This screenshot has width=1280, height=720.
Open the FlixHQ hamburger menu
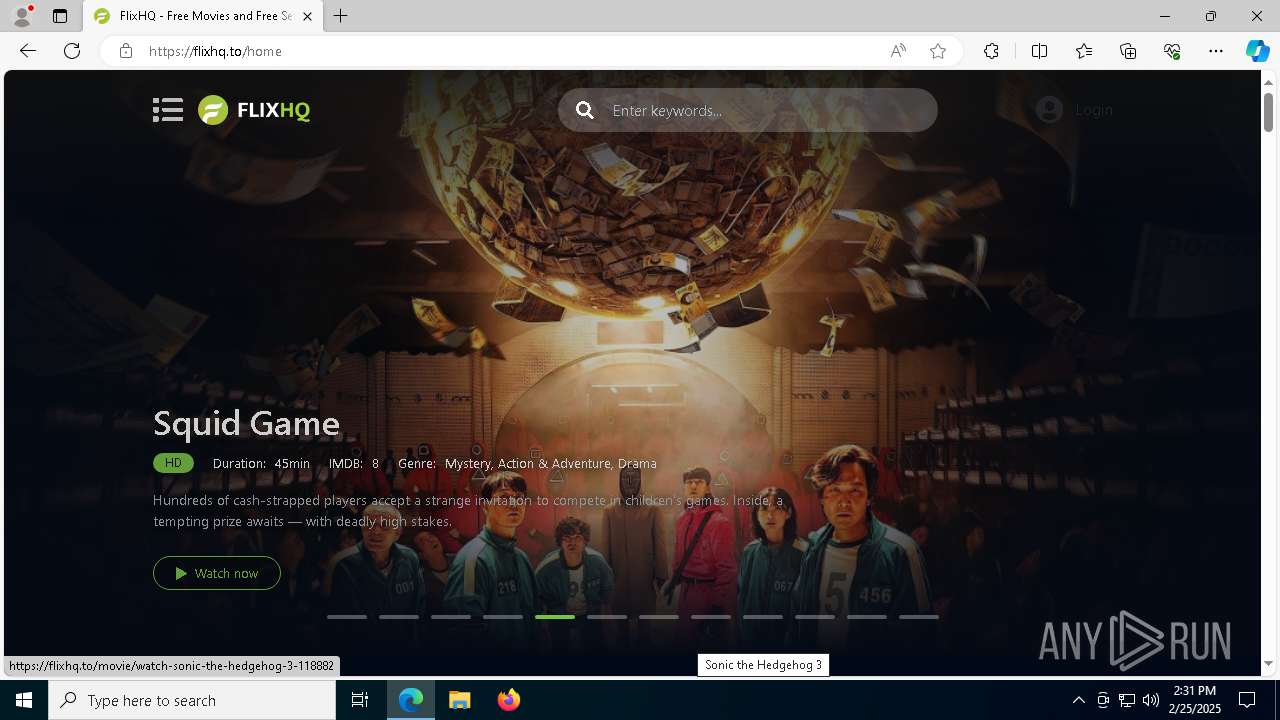pyautogui.click(x=168, y=110)
